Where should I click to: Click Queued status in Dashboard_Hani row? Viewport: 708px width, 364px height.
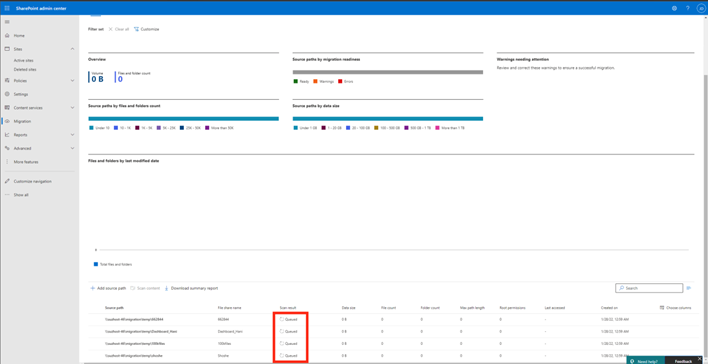(289, 331)
